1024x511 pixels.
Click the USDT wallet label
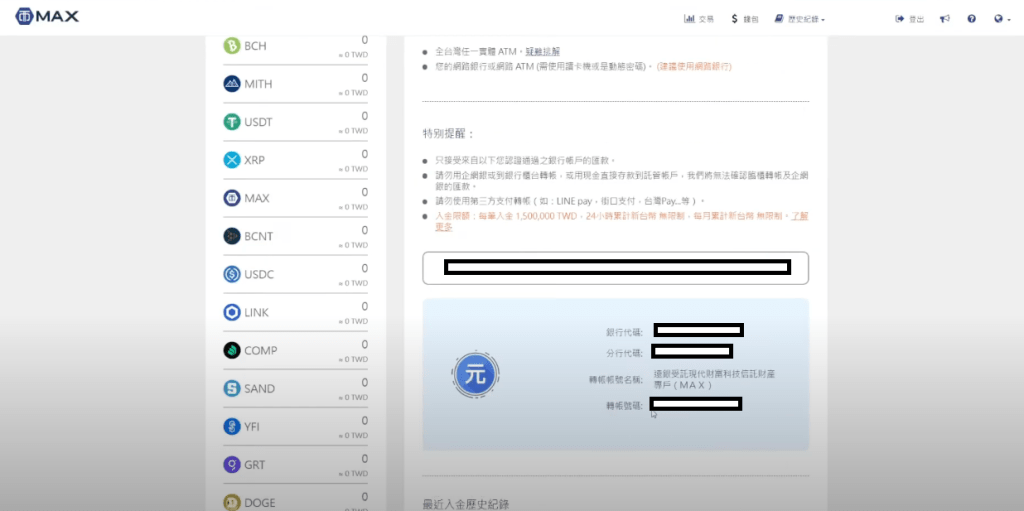259,122
